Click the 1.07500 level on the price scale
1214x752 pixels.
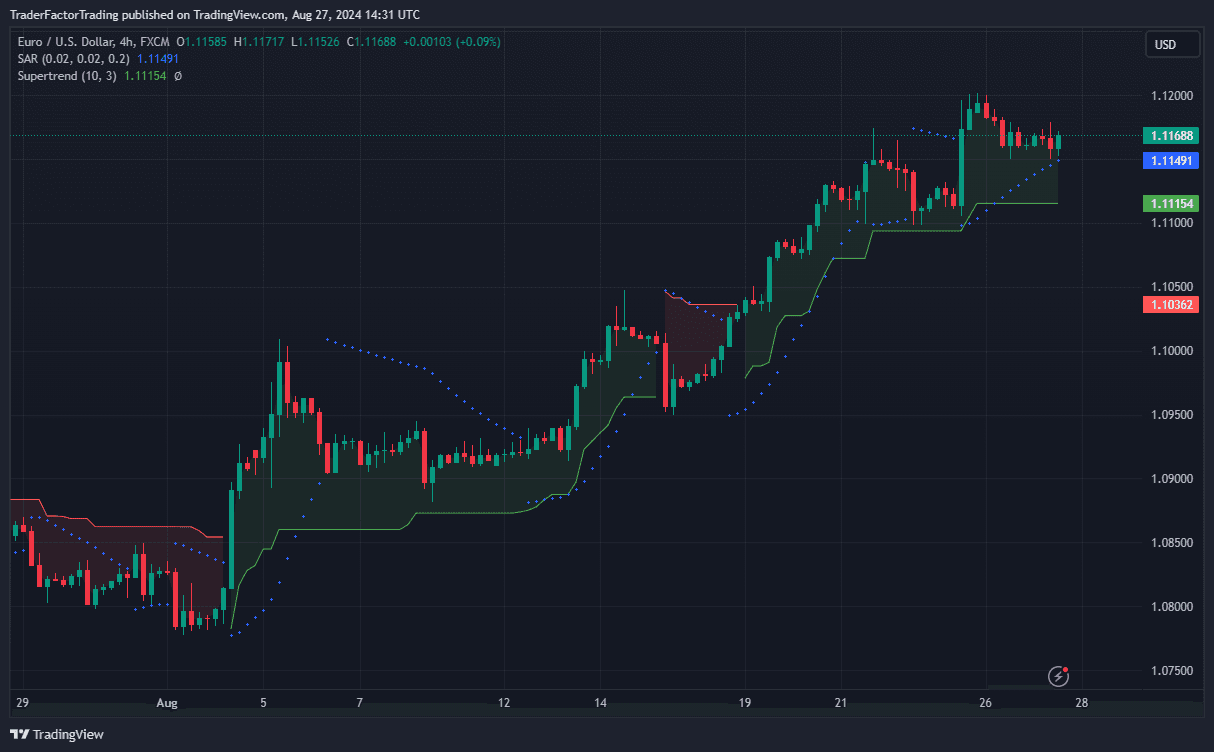click(x=1171, y=670)
